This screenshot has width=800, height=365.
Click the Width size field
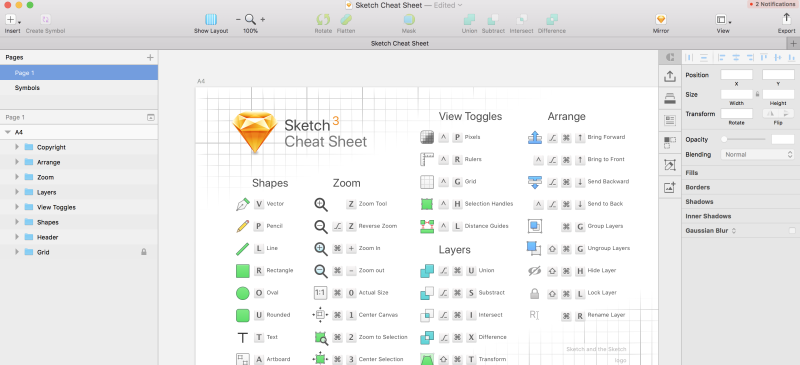click(736, 94)
